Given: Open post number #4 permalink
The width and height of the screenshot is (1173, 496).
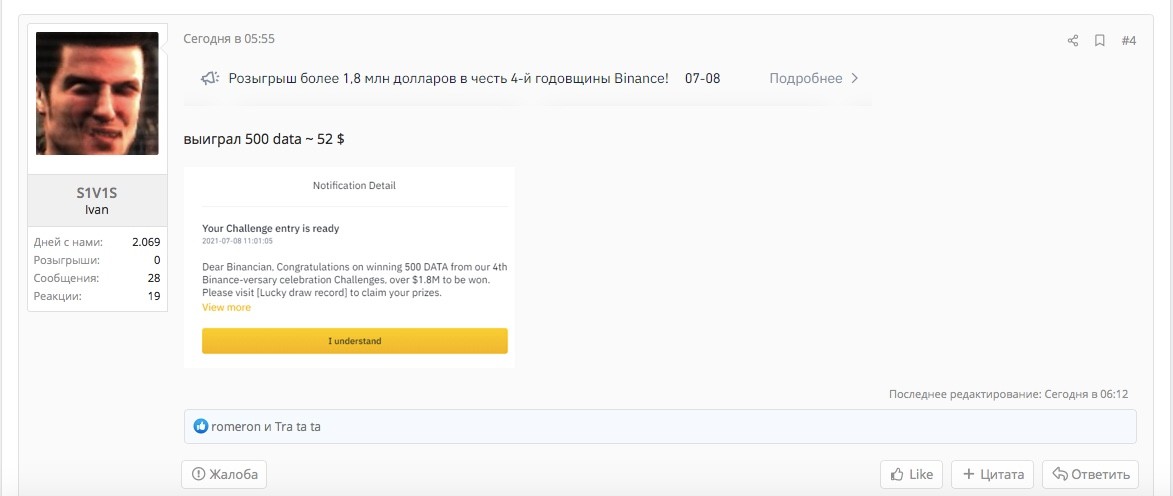Looking at the screenshot, I should tap(1128, 41).
